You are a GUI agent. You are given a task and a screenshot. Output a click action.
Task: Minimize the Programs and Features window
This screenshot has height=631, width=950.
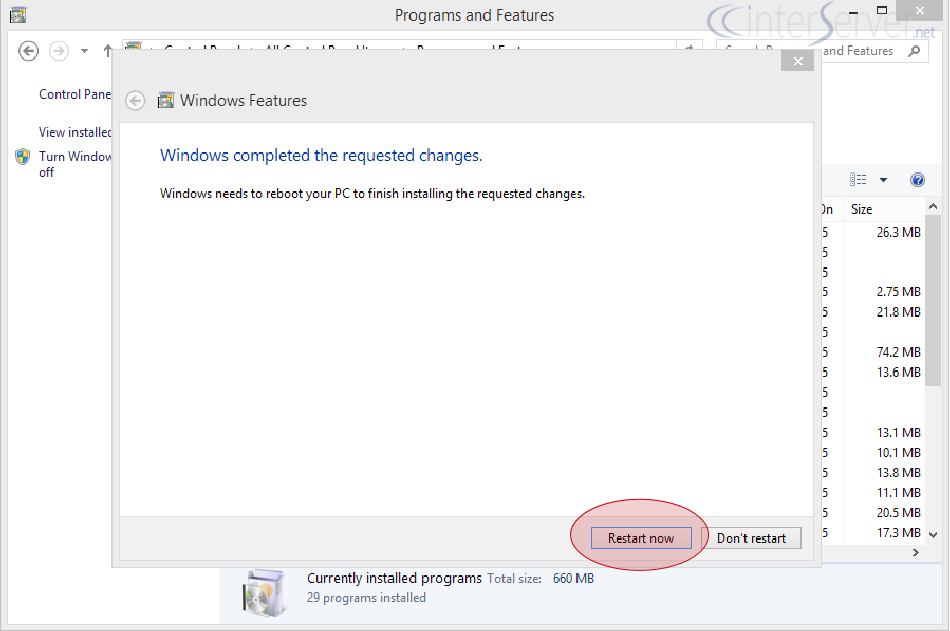click(854, 12)
